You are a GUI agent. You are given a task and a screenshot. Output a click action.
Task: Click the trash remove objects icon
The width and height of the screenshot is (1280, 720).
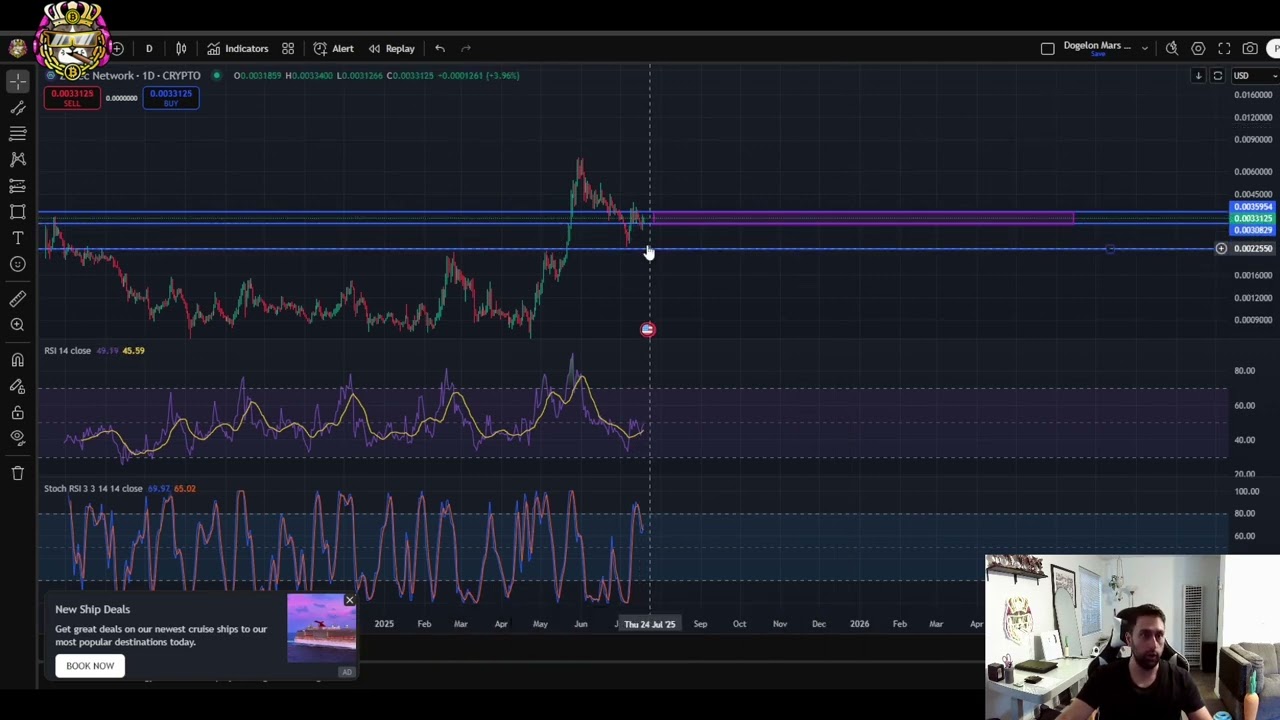tap(18, 473)
